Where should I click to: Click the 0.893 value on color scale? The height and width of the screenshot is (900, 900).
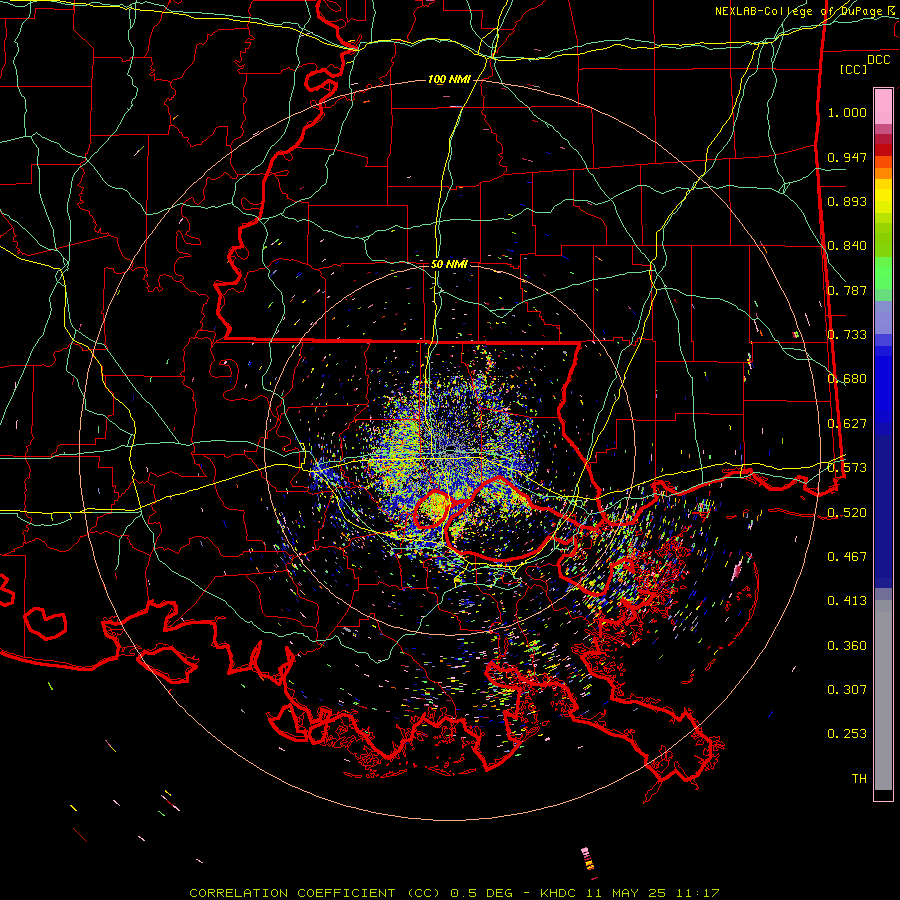[x=847, y=201]
